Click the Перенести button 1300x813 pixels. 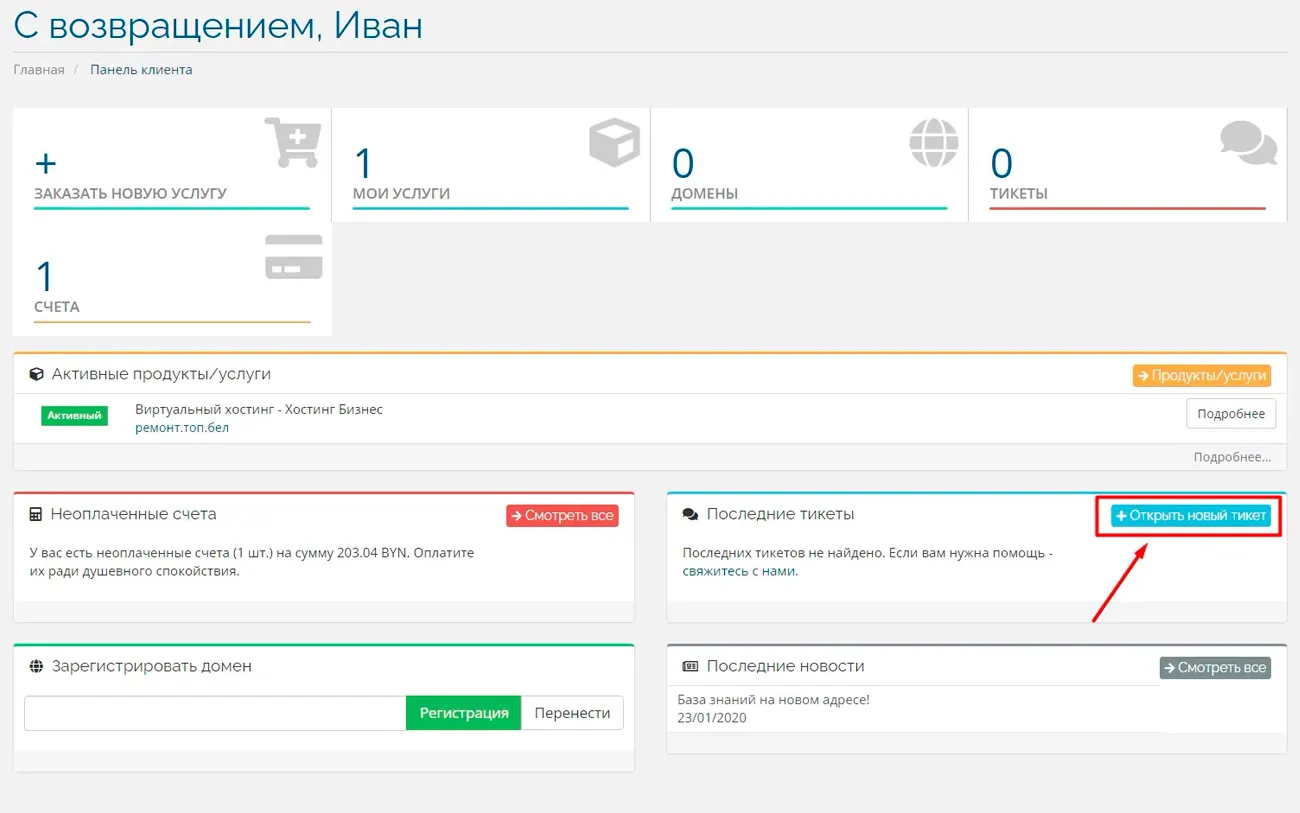pyautogui.click(x=572, y=713)
